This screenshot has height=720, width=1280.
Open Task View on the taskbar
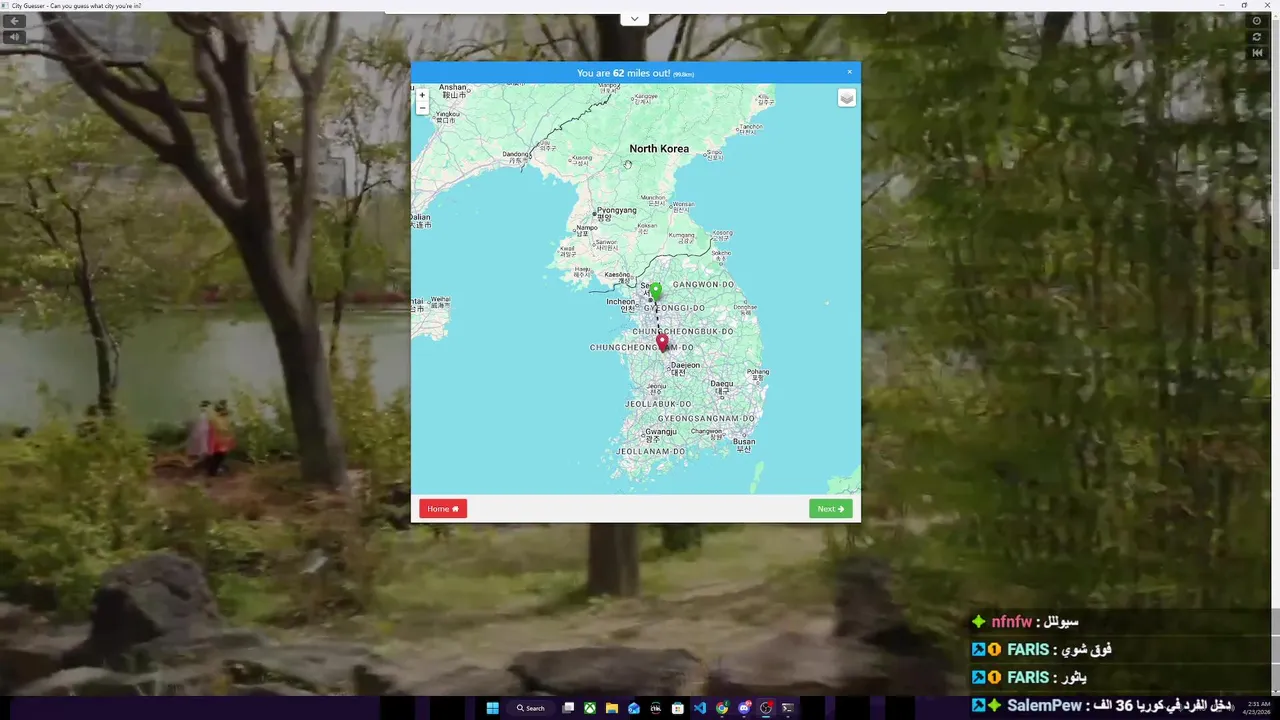click(568, 708)
